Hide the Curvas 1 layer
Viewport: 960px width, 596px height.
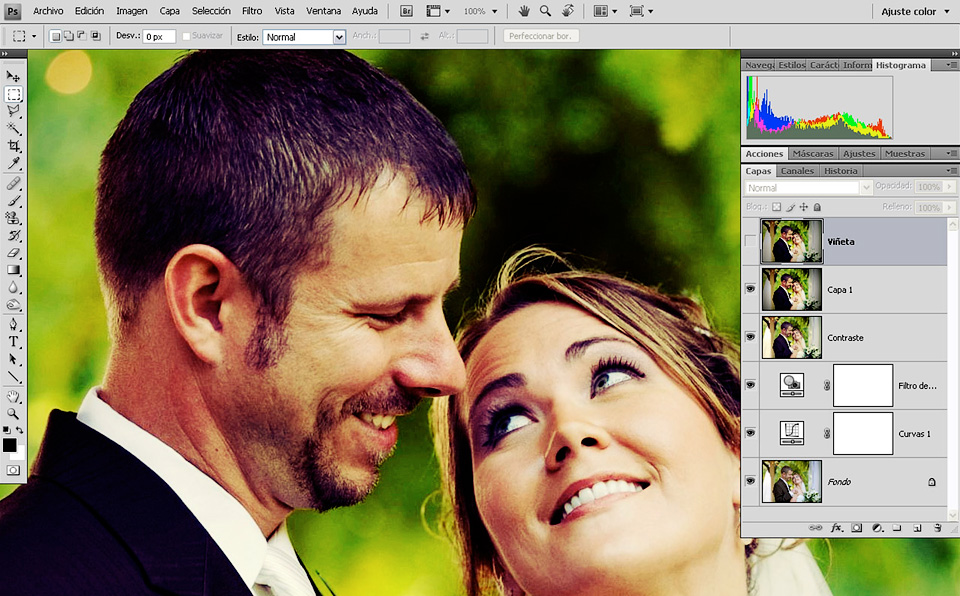pos(750,433)
